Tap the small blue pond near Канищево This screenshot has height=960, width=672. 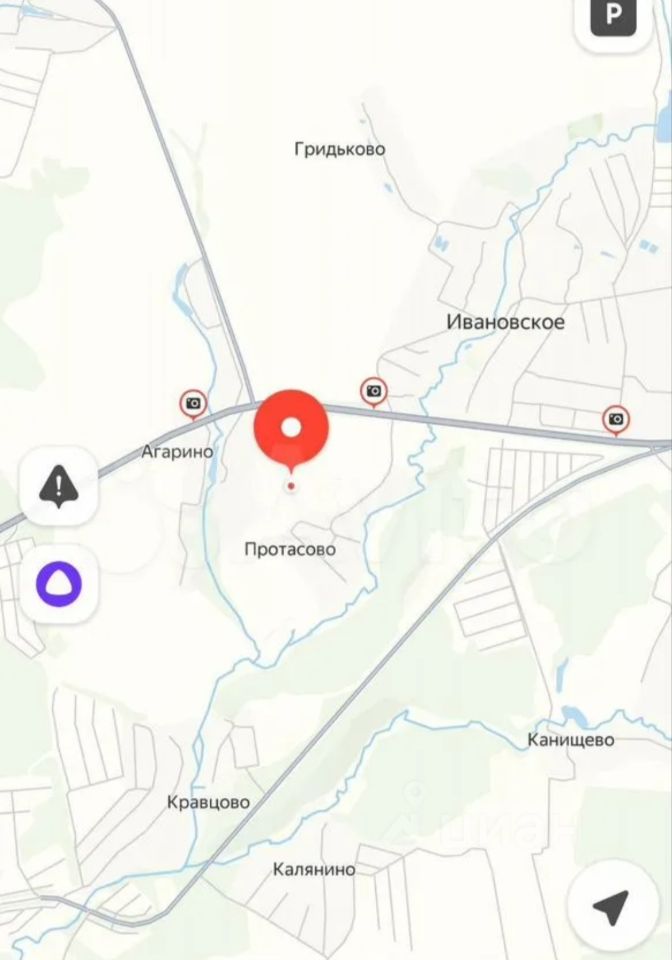574,715
